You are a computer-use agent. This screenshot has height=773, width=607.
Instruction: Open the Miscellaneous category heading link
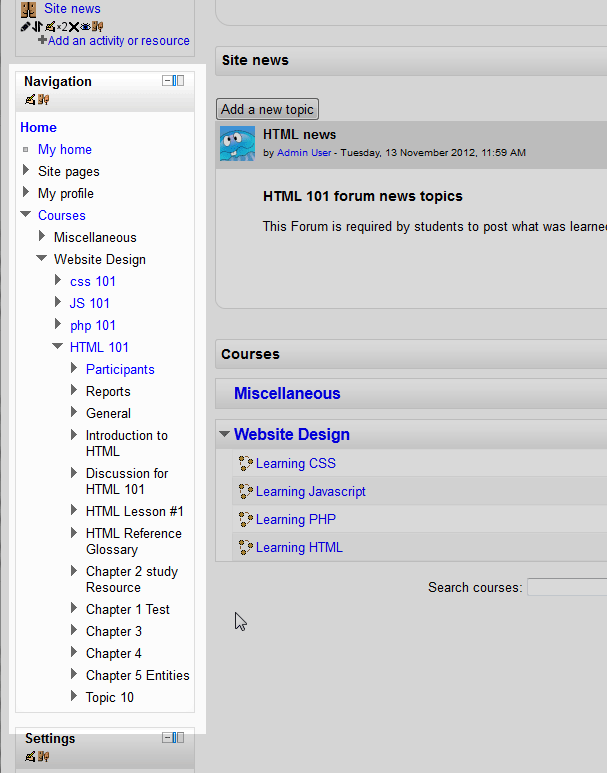(x=287, y=393)
